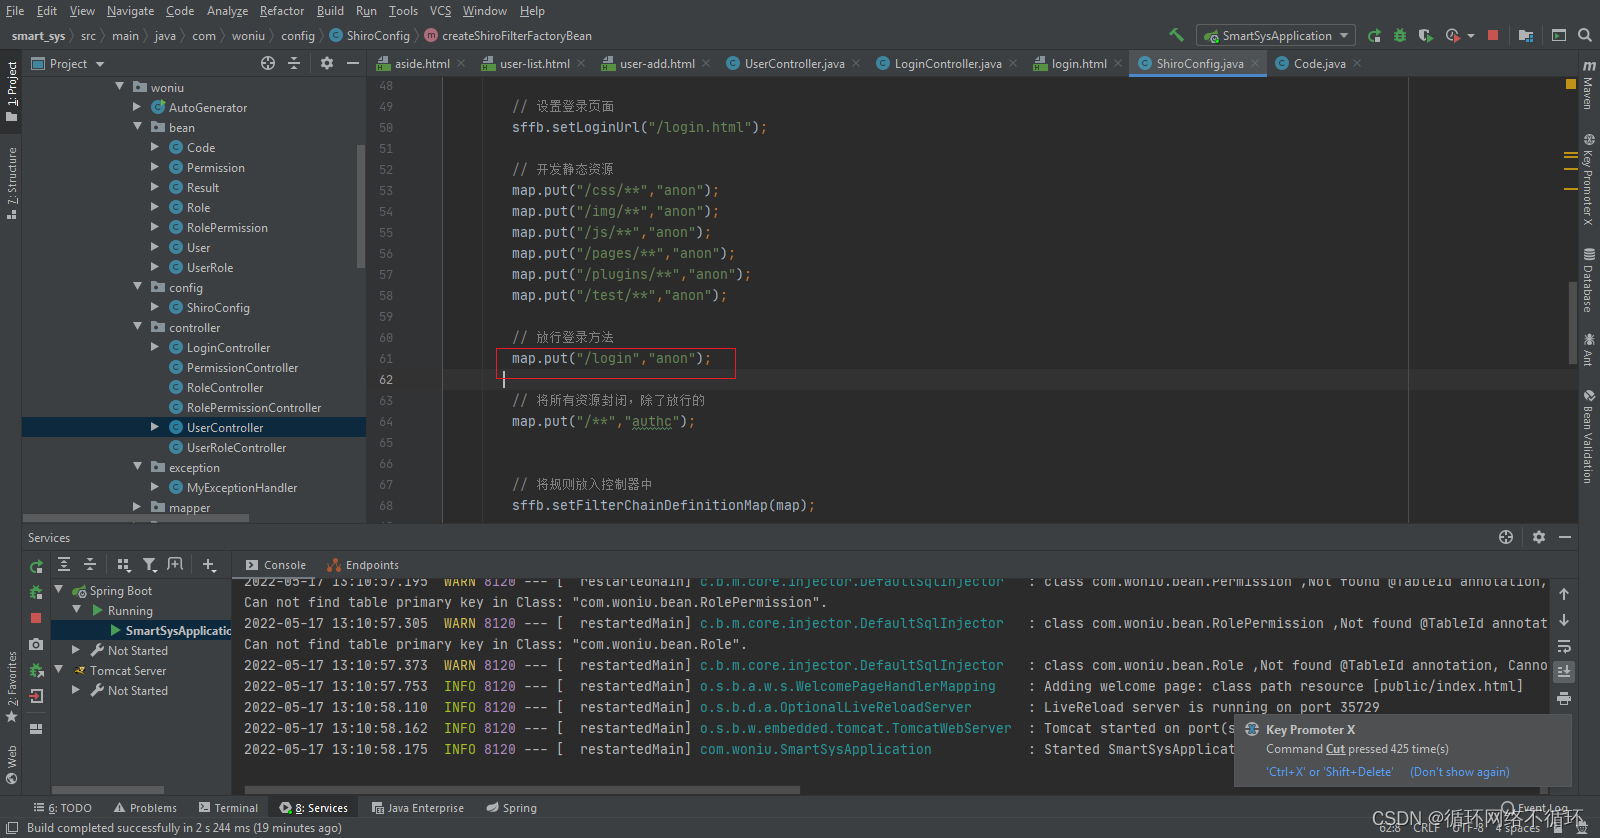Open the Database tool window
The image size is (1600, 838).
click(1588, 280)
